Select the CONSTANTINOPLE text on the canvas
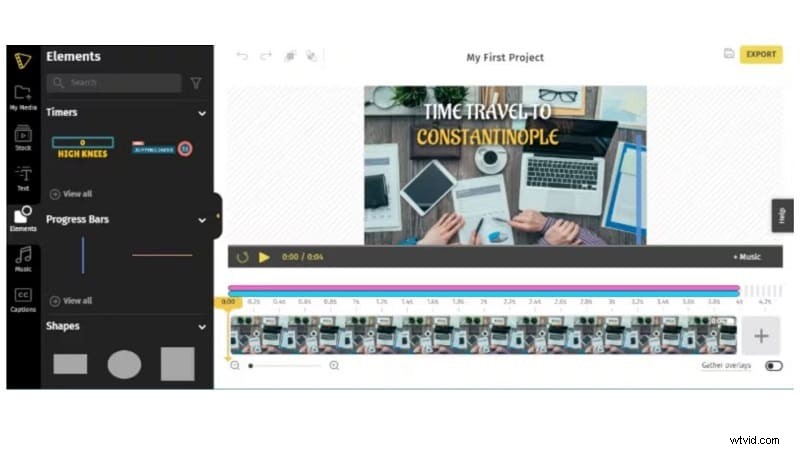This screenshot has height=450, width=800. coord(487,137)
